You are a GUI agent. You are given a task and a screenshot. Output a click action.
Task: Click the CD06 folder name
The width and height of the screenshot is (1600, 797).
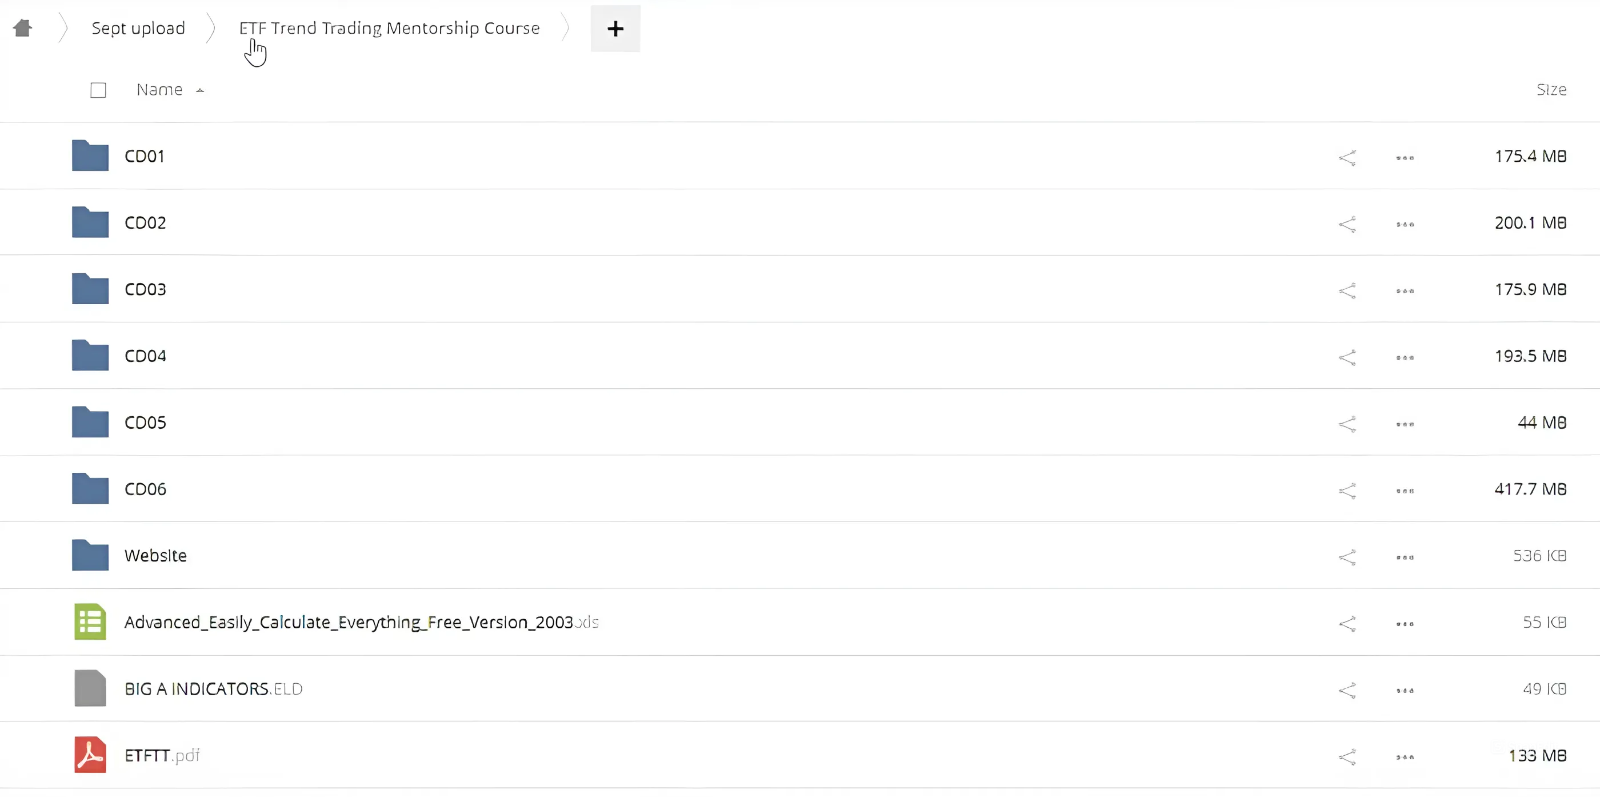pos(145,489)
